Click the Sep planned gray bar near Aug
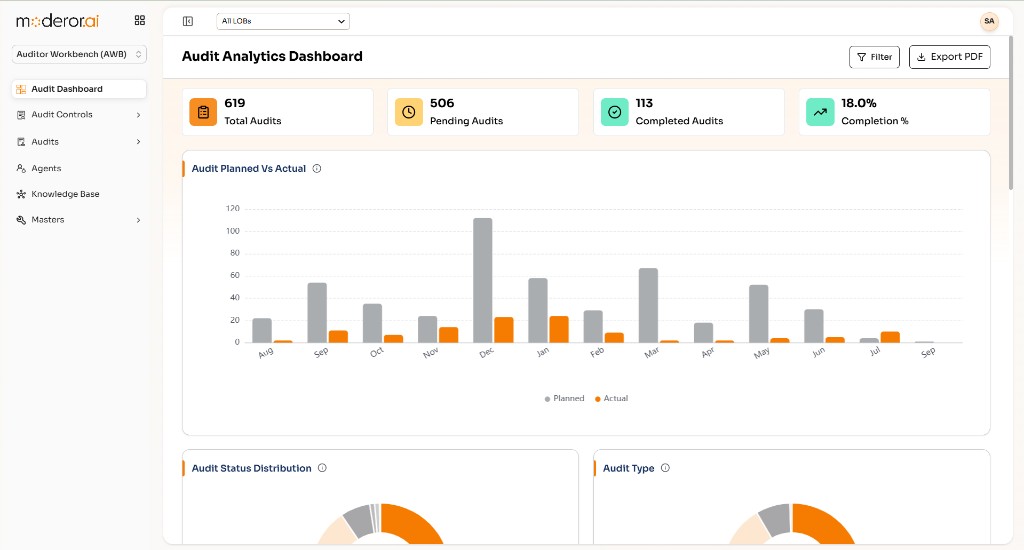 pyautogui.click(x=317, y=312)
